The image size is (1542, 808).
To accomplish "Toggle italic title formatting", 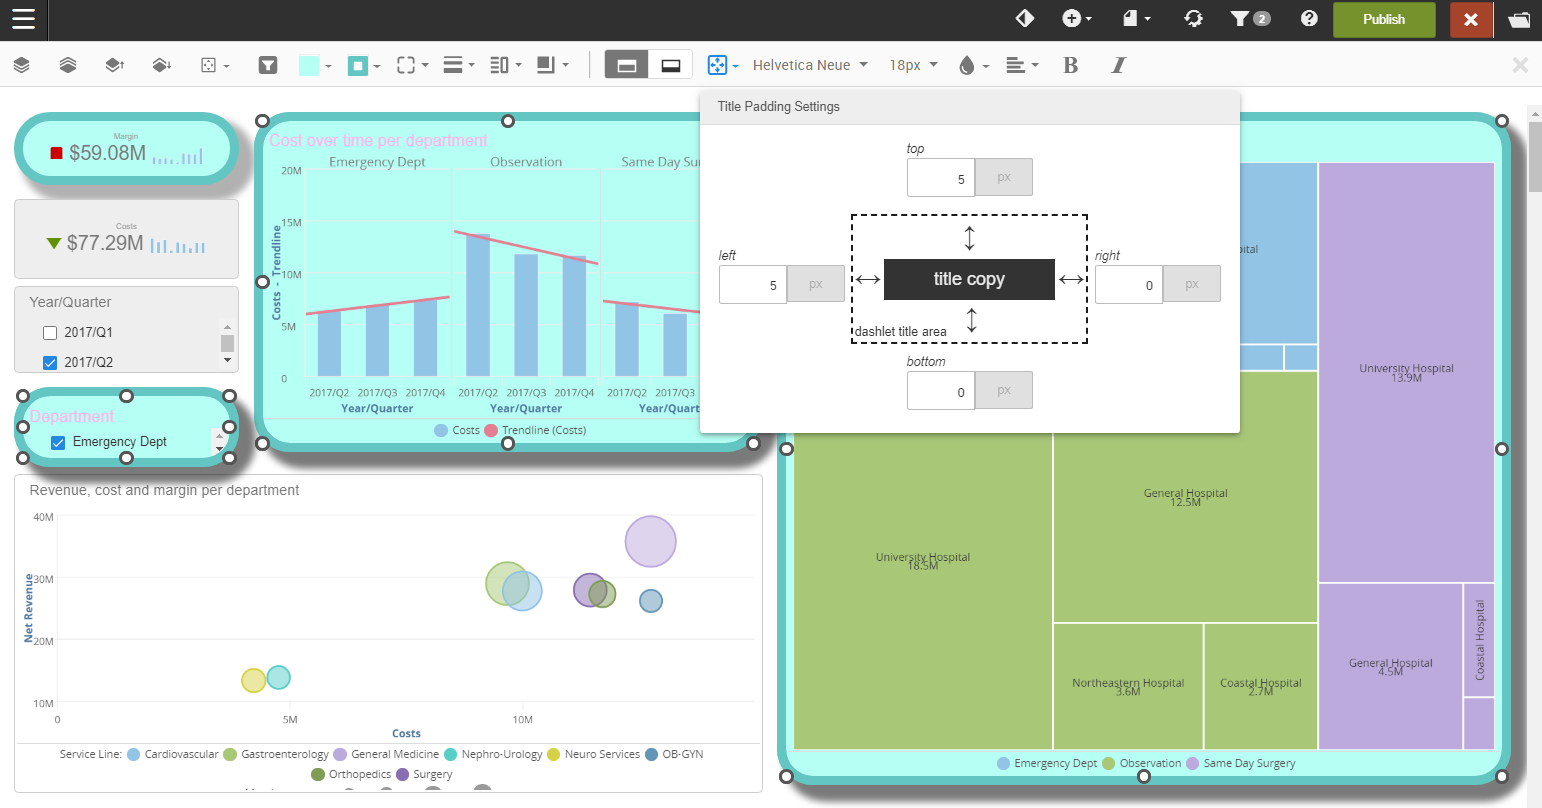I will click(x=1118, y=65).
